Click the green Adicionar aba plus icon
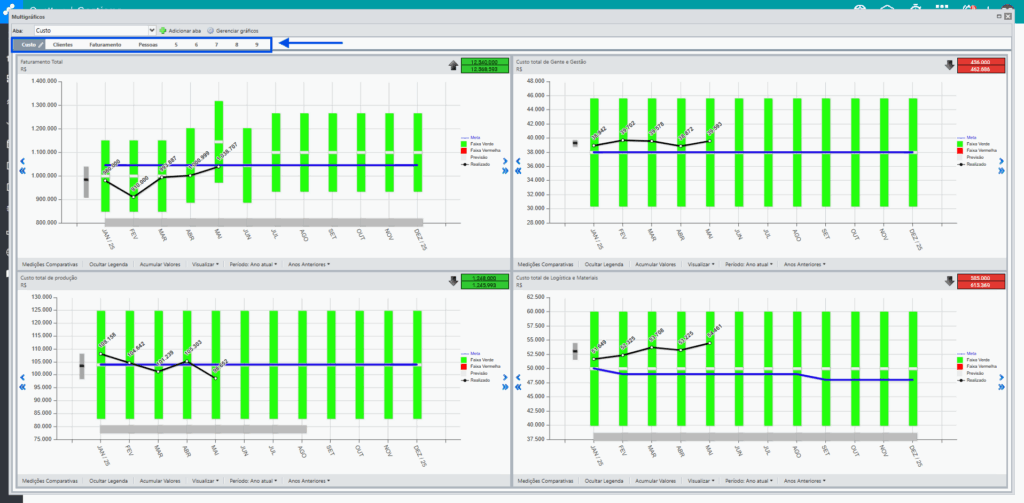The height and width of the screenshot is (503, 1024). point(163,30)
